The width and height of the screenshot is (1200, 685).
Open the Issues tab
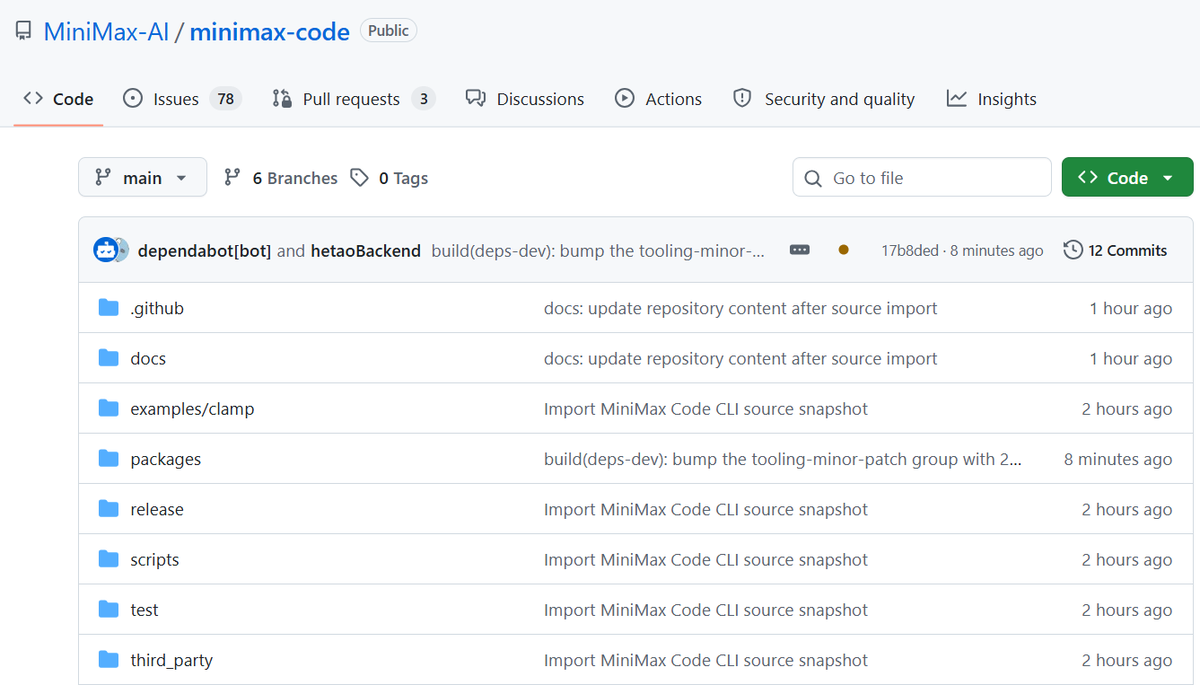click(181, 99)
